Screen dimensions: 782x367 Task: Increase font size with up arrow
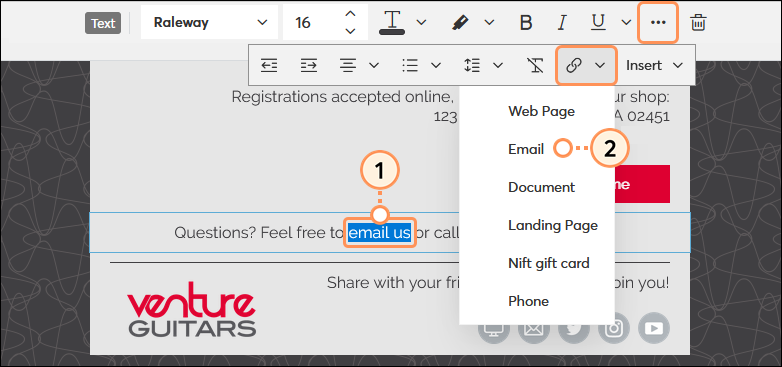click(x=351, y=14)
